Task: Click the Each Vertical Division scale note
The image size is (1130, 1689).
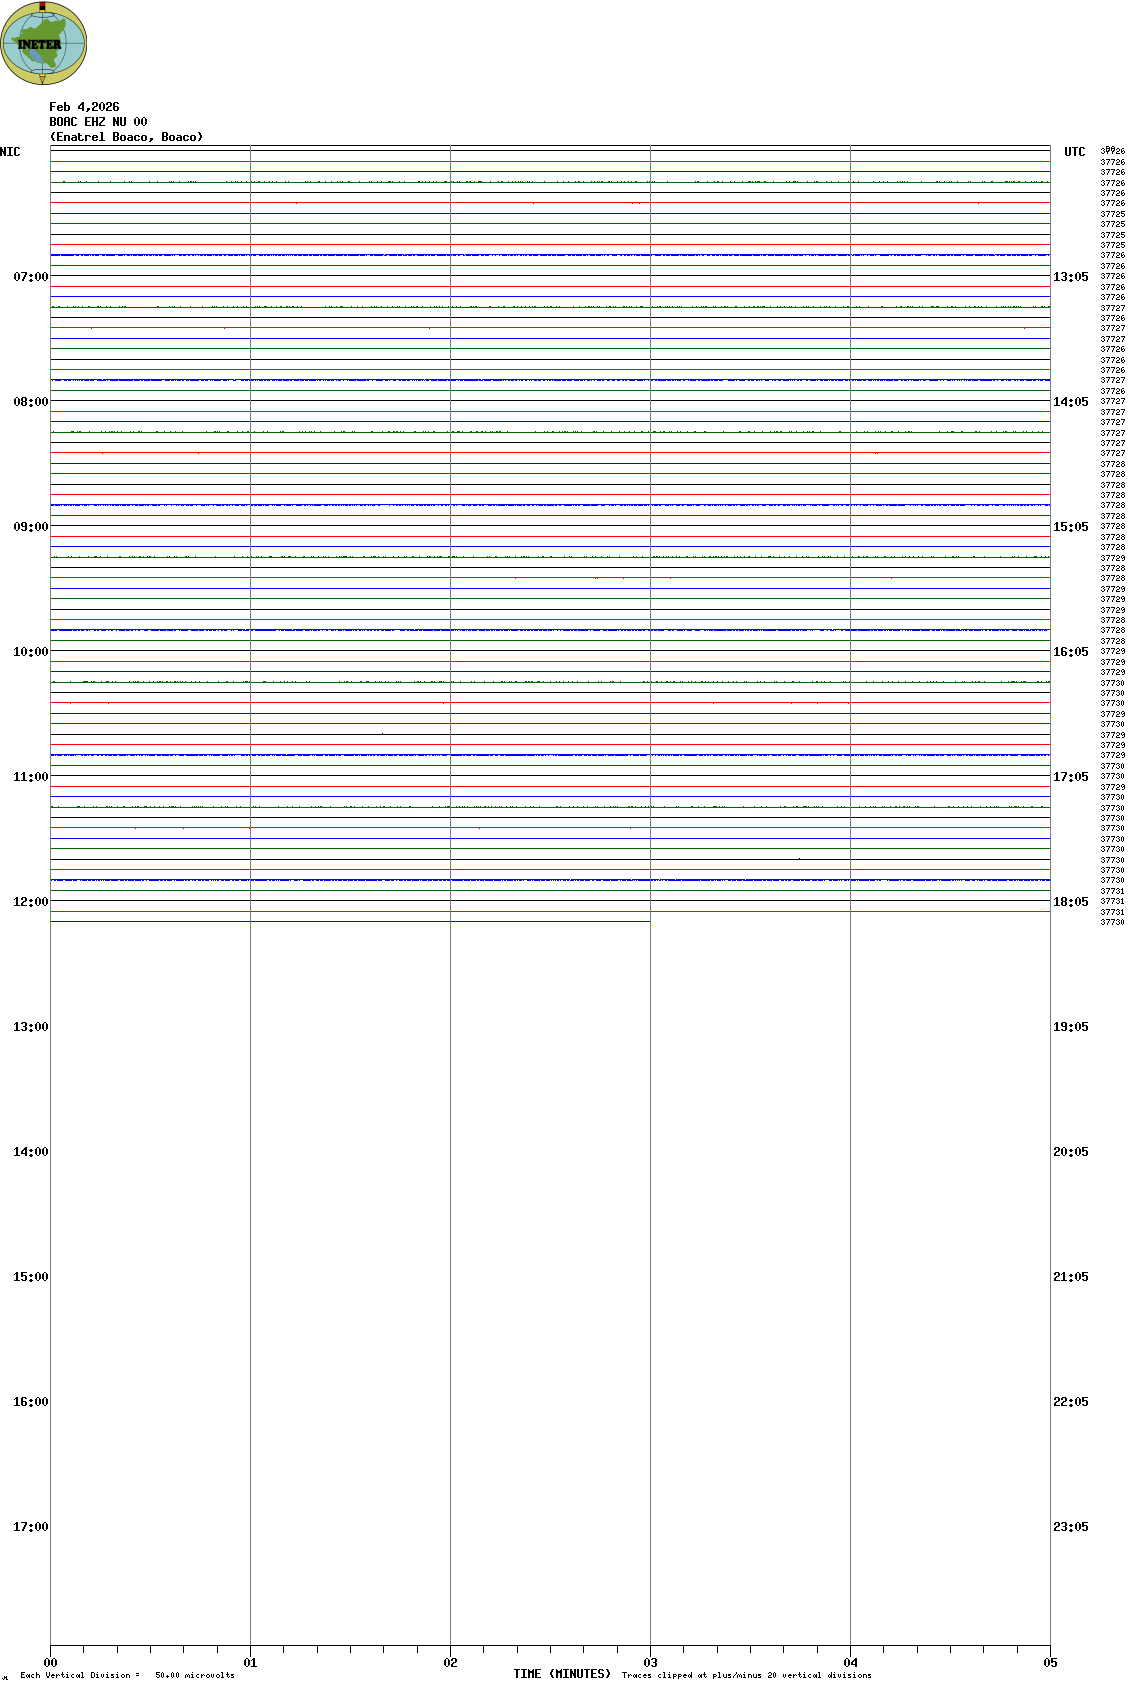Action: [x=127, y=1675]
